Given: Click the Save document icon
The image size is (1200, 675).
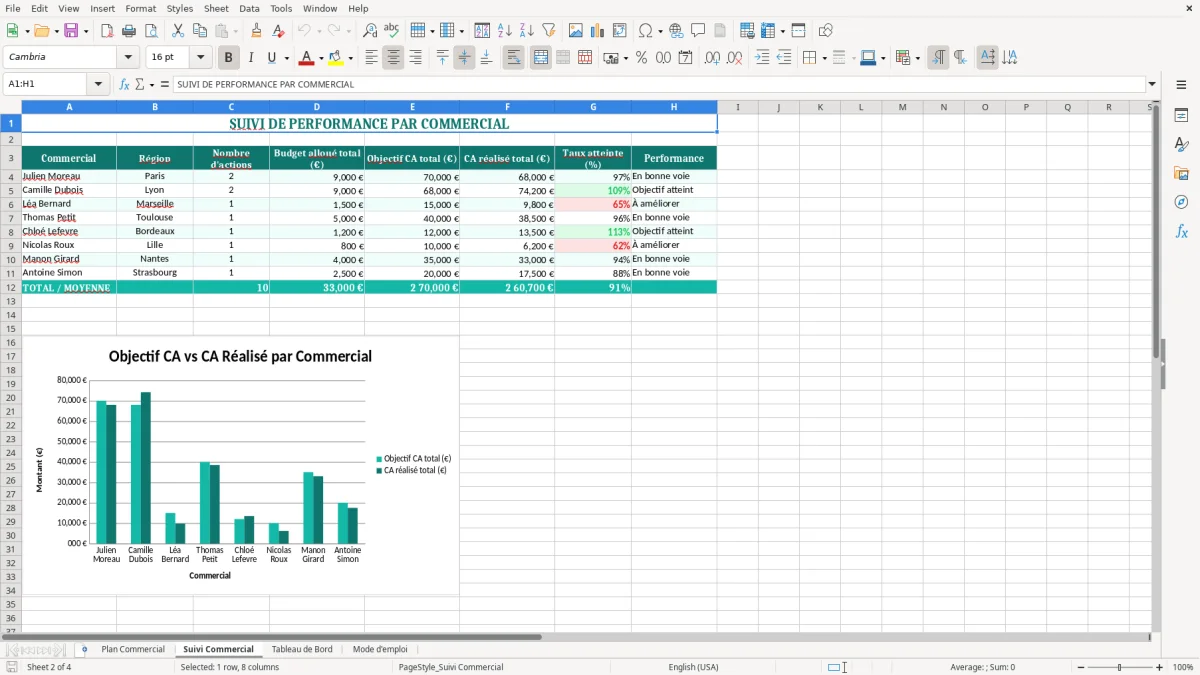Looking at the screenshot, I should (x=71, y=31).
